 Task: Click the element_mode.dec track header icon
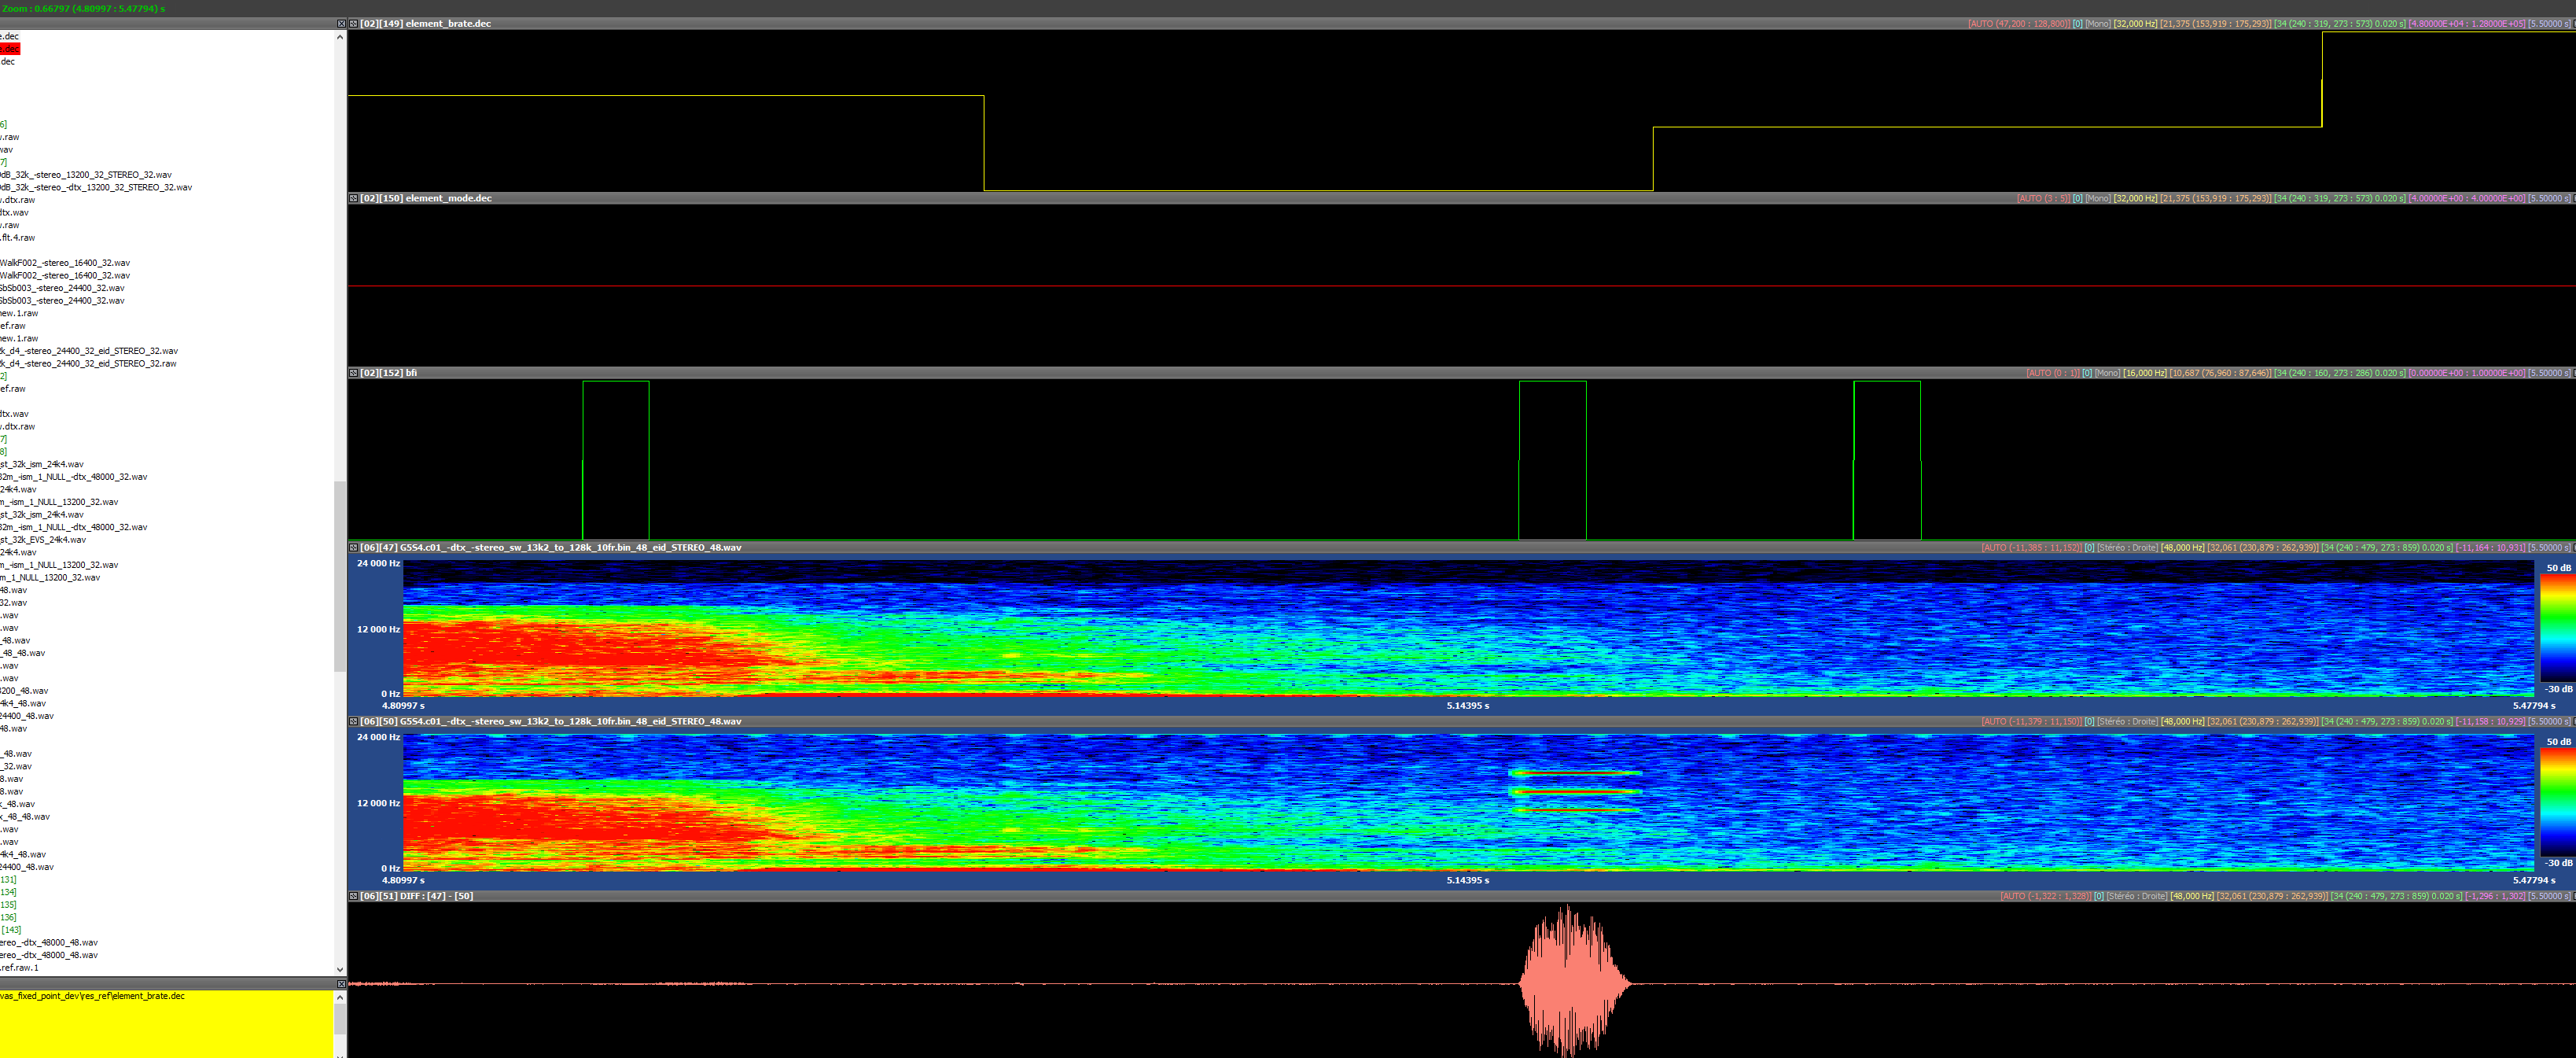pyautogui.click(x=353, y=198)
